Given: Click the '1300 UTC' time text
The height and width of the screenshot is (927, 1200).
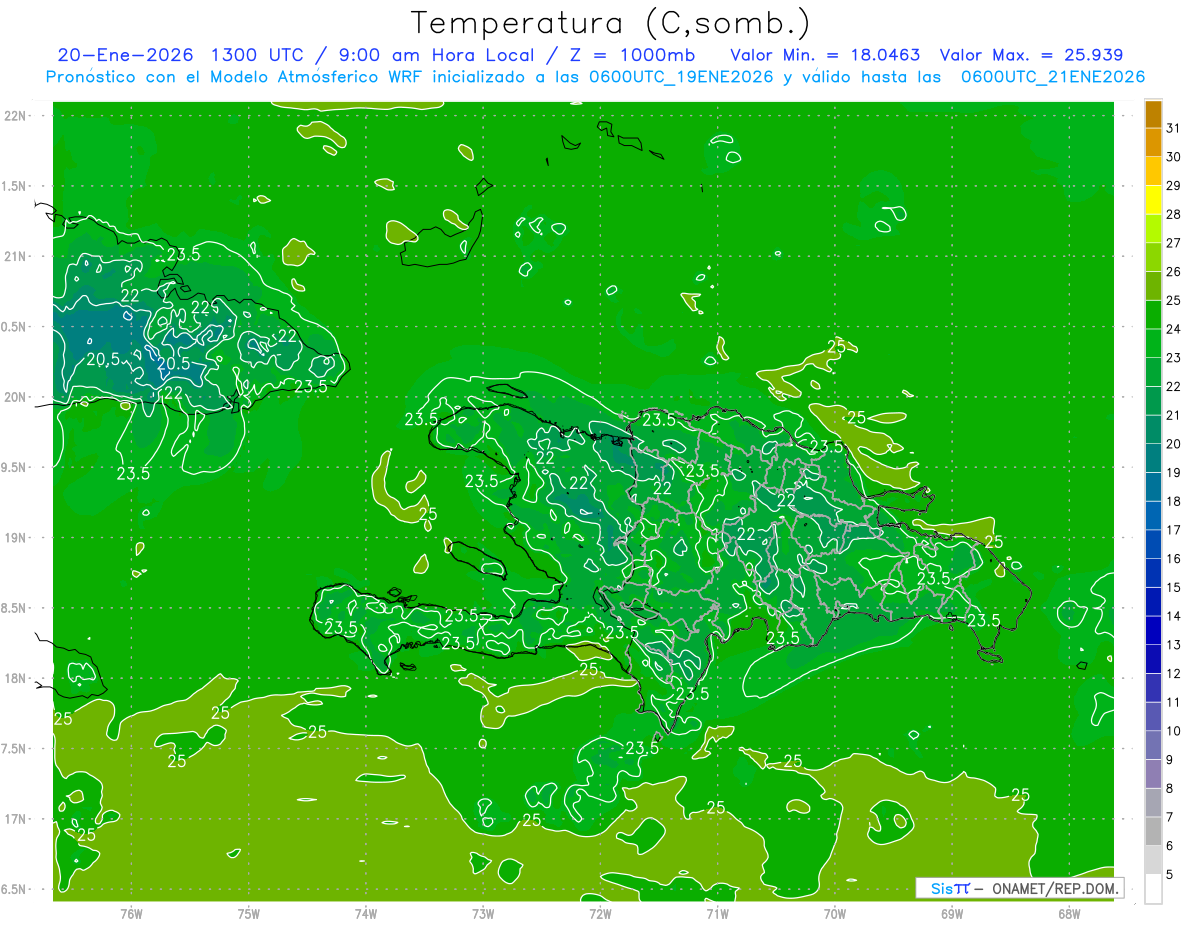Looking at the screenshot, I should (x=258, y=56).
